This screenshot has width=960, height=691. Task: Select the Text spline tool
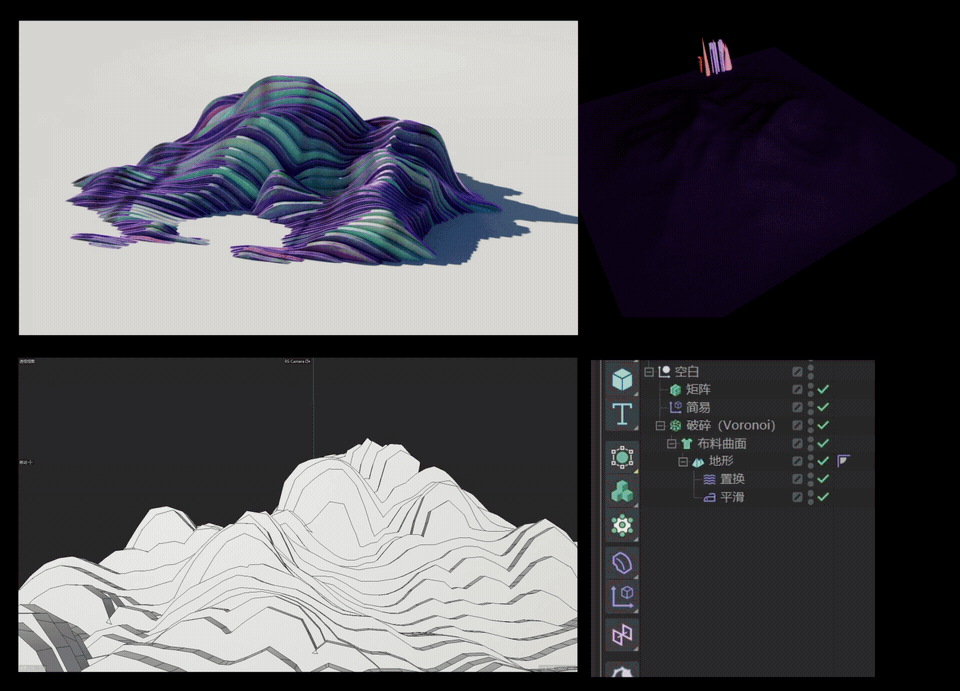622,414
